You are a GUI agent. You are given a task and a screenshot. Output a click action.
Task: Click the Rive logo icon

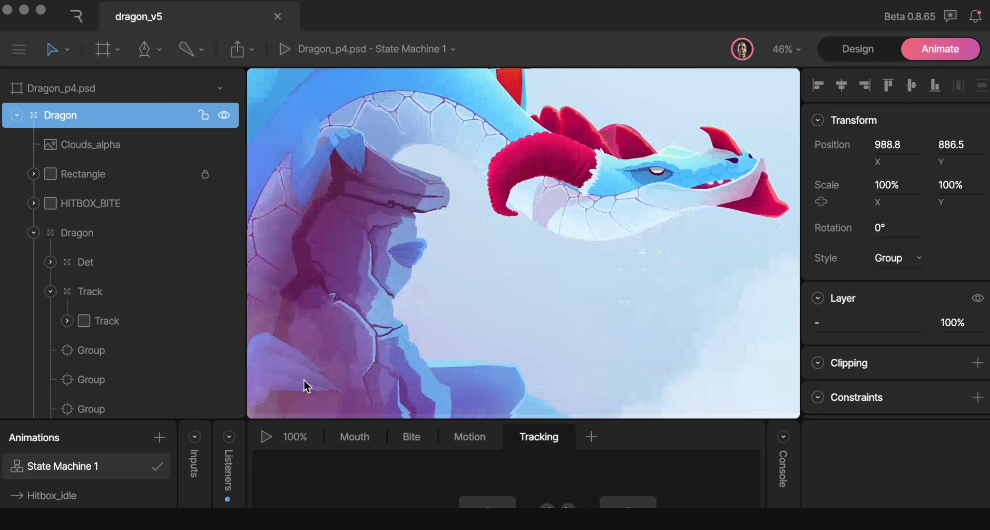coord(76,16)
